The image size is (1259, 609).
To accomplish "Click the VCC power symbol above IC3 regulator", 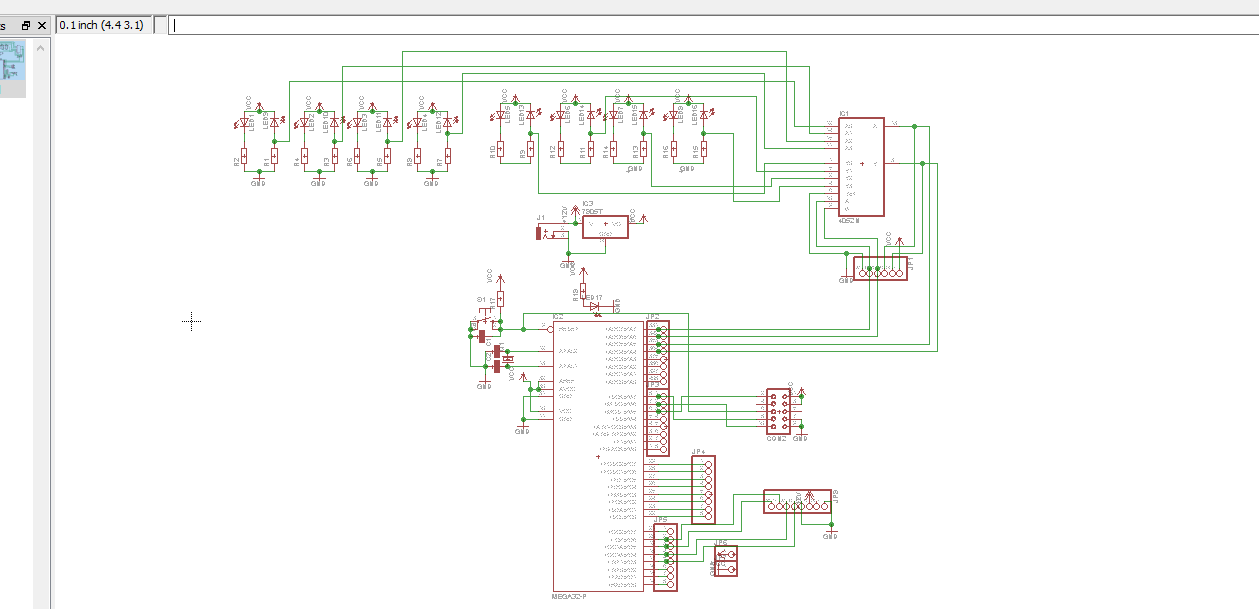I will pos(643,217).
